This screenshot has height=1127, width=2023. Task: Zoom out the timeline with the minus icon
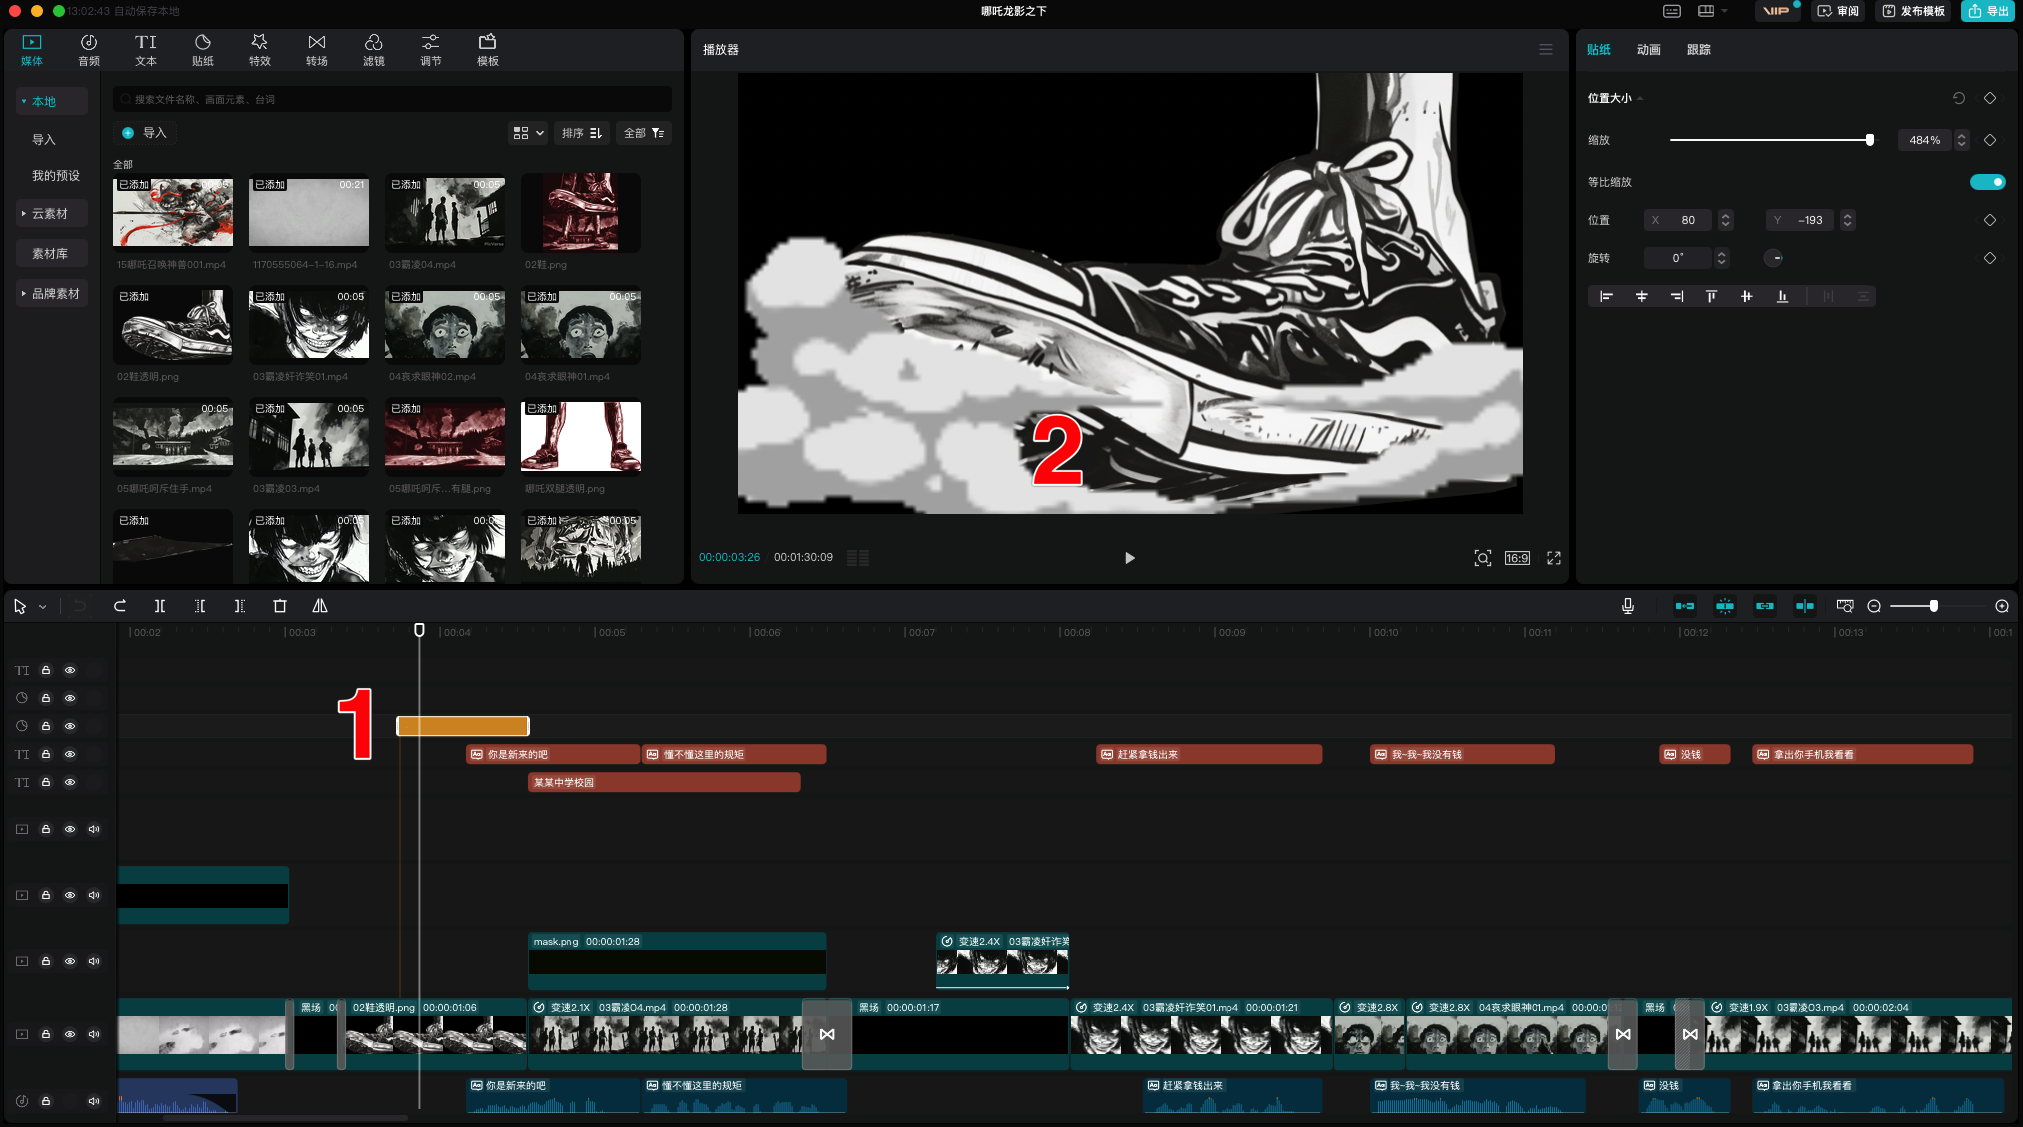[1874, 606]
